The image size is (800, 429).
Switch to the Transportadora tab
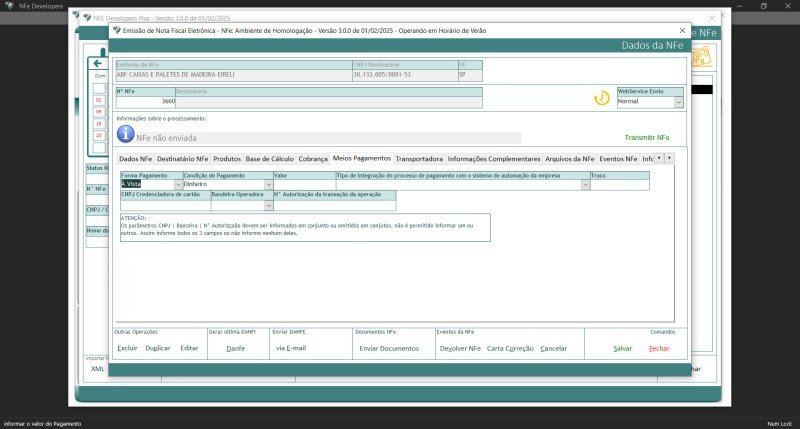(419, 159)
